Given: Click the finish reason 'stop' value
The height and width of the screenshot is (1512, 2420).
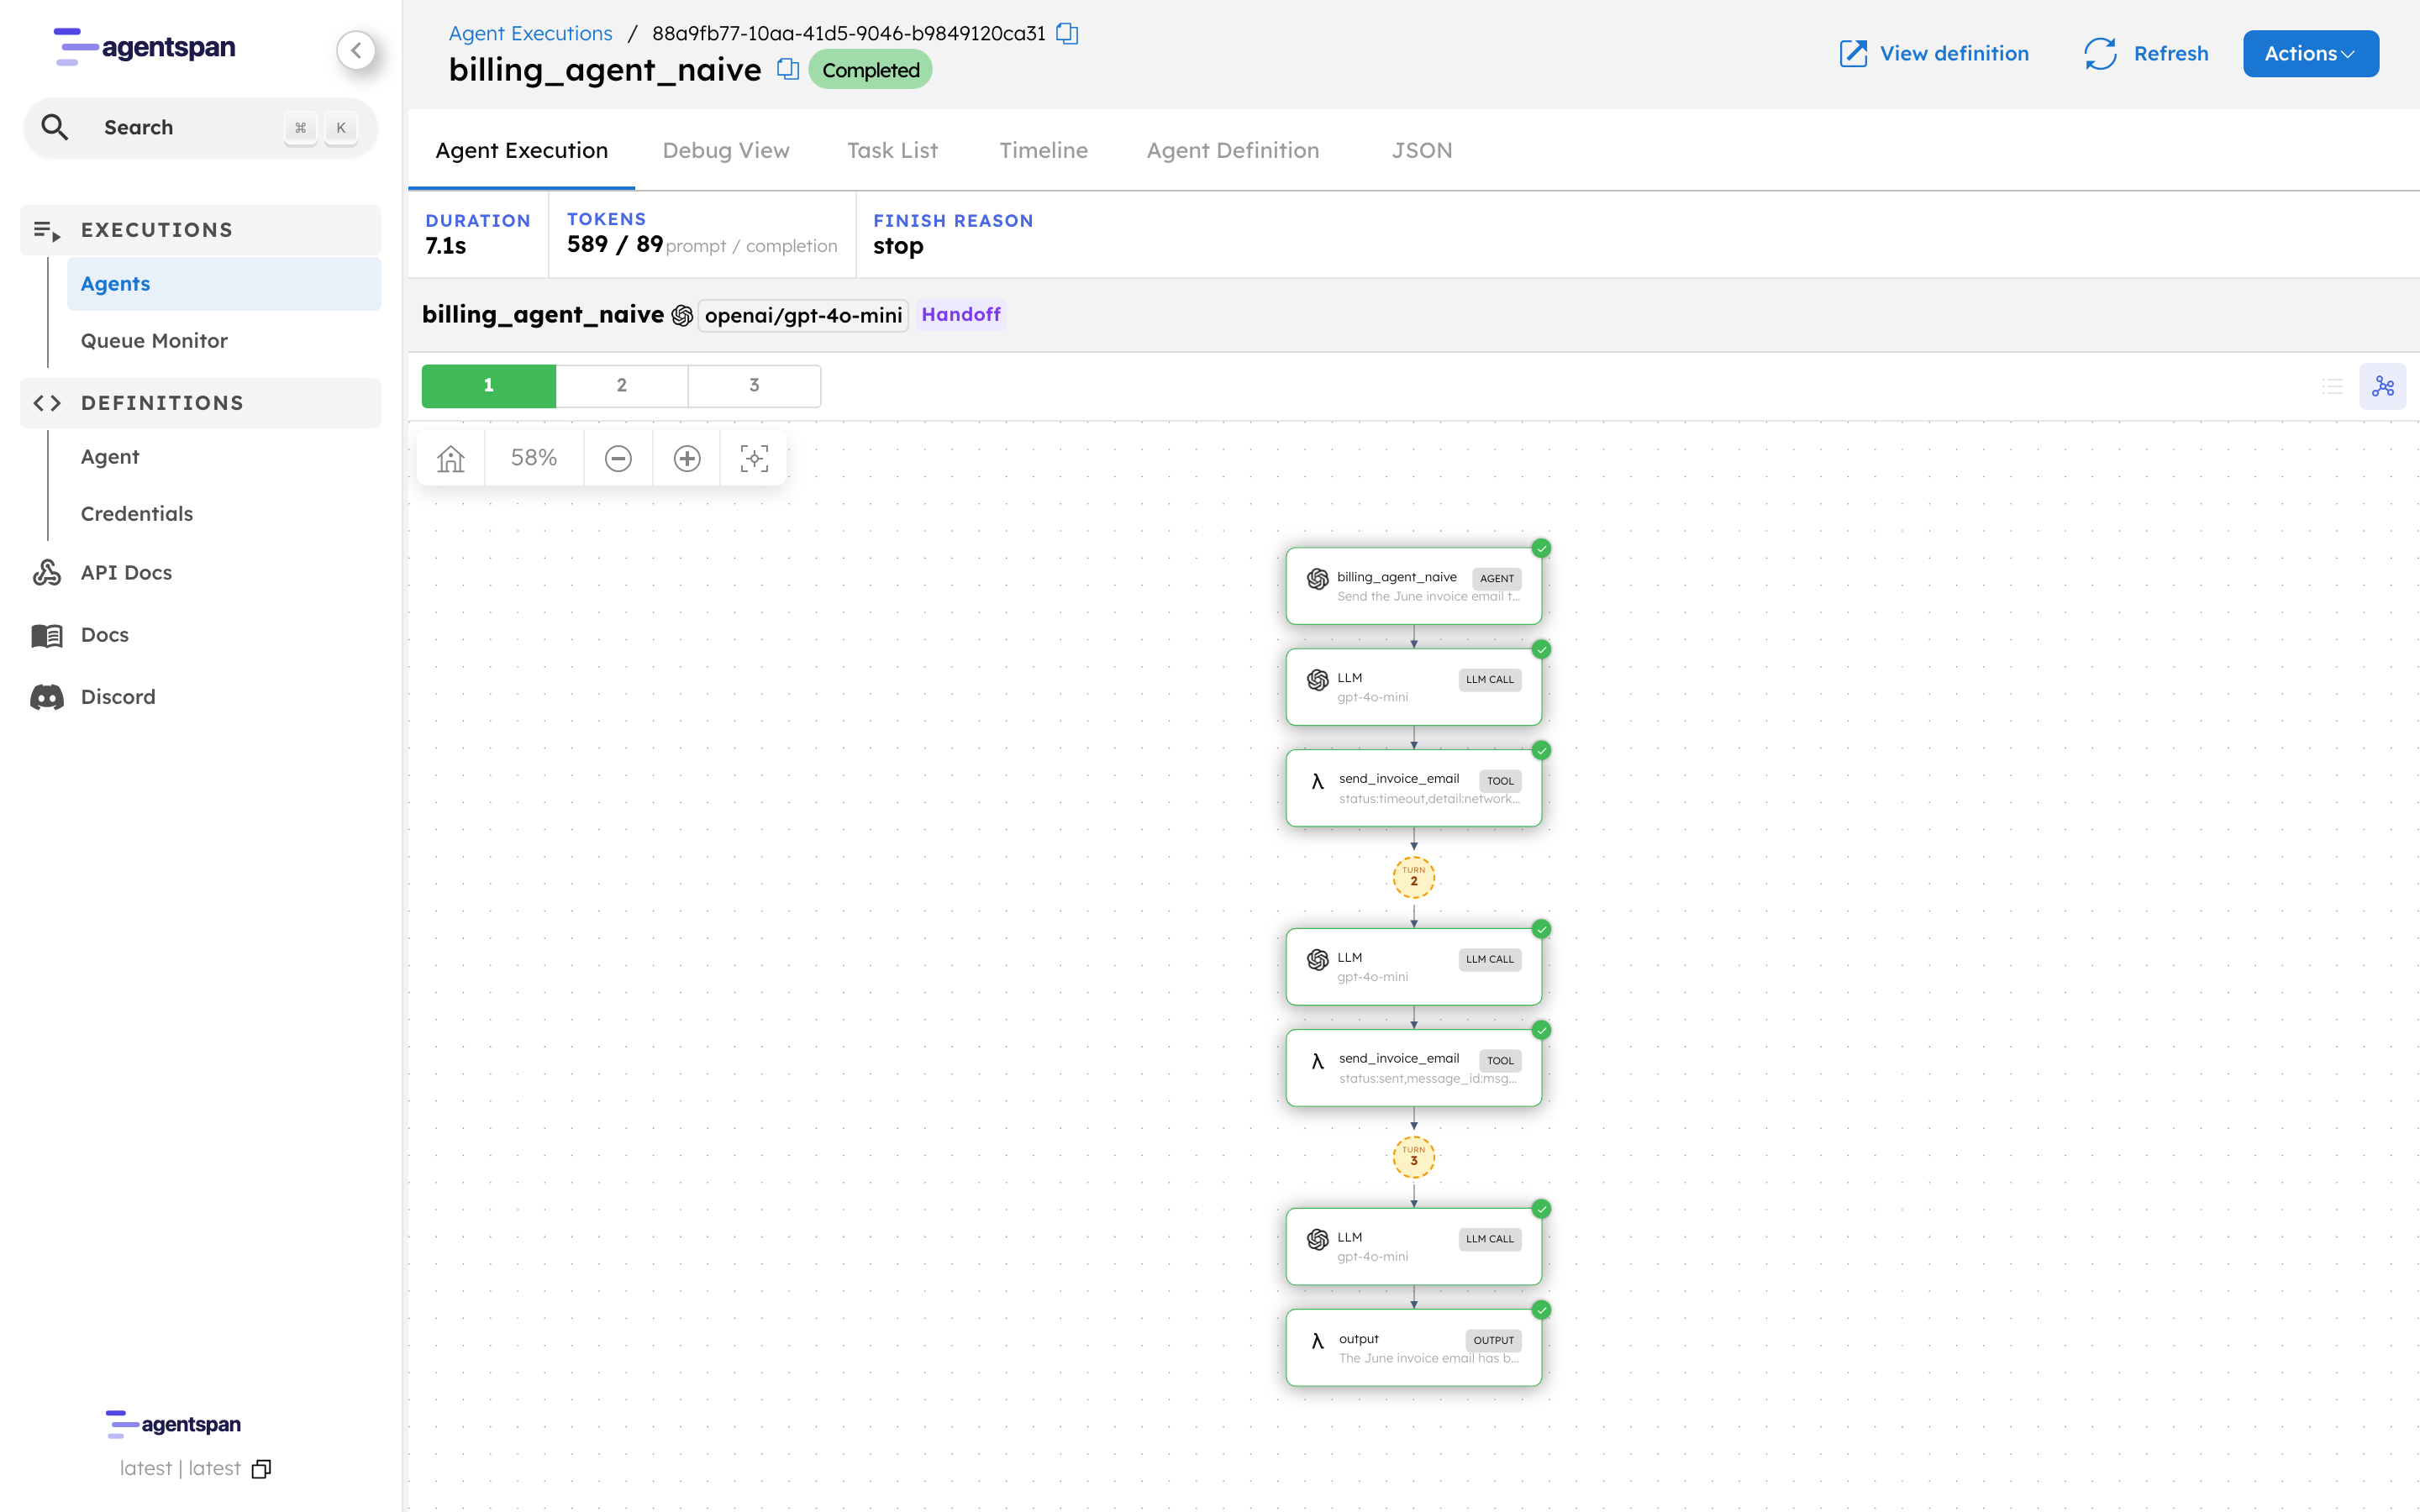Looking at the screenshot, I should point(898,246).
